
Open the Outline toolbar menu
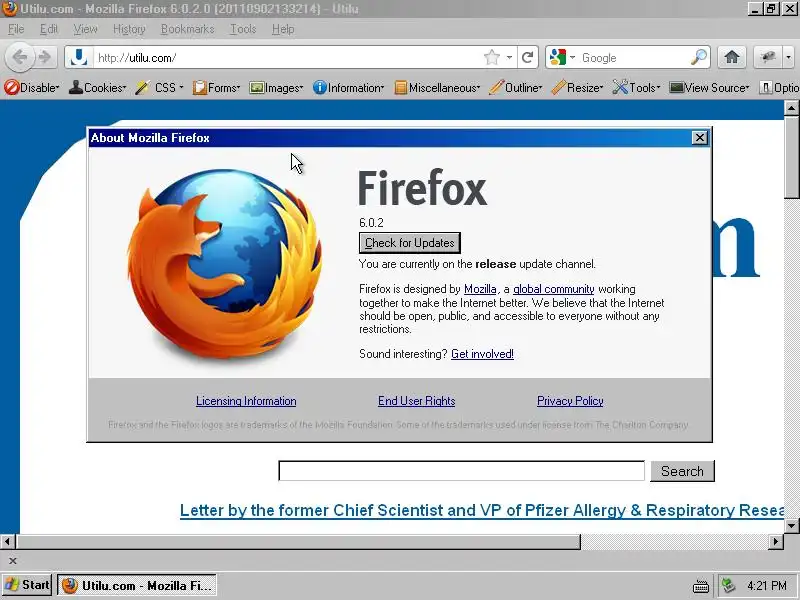[x=515, y=88]
